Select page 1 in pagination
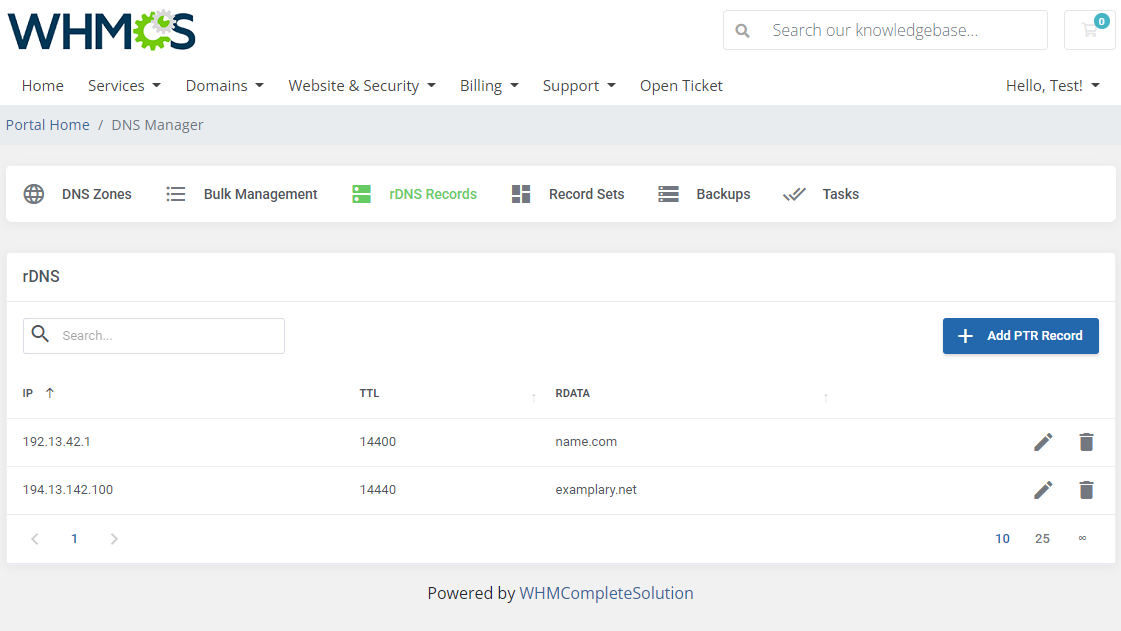This screenshot has width=1121, height=631. [74, 539]
